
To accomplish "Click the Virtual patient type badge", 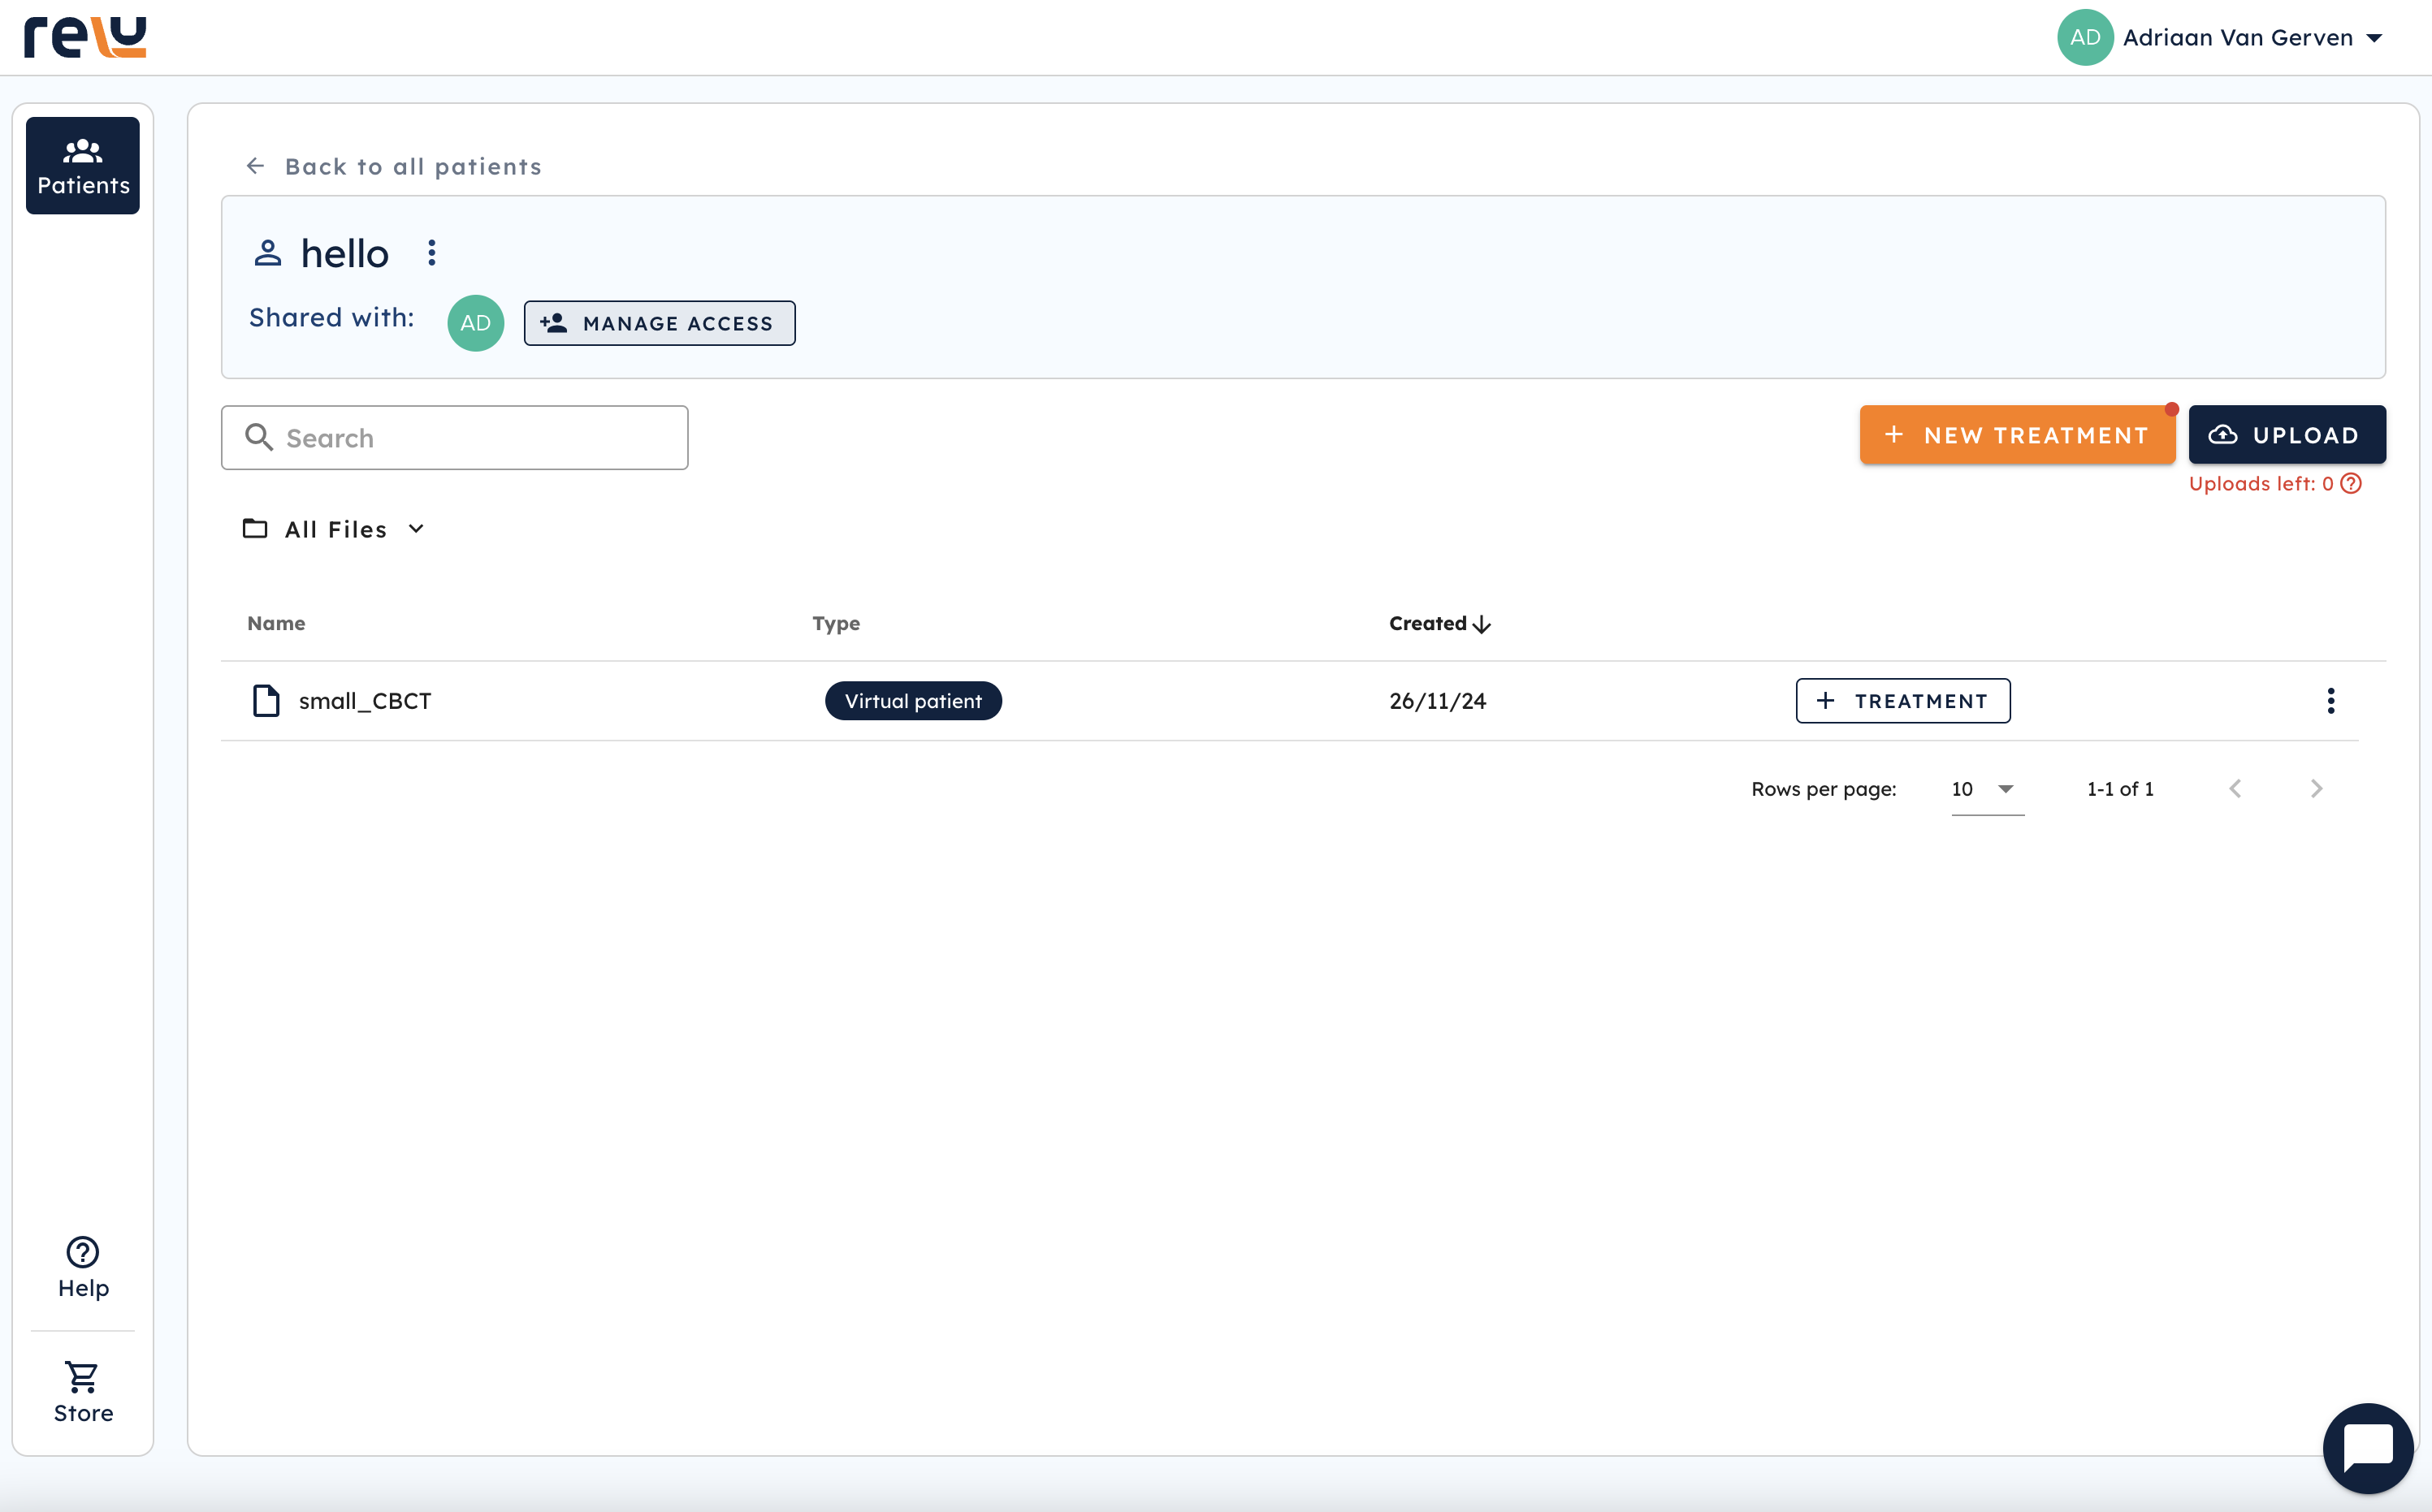I will pos(912,701).
